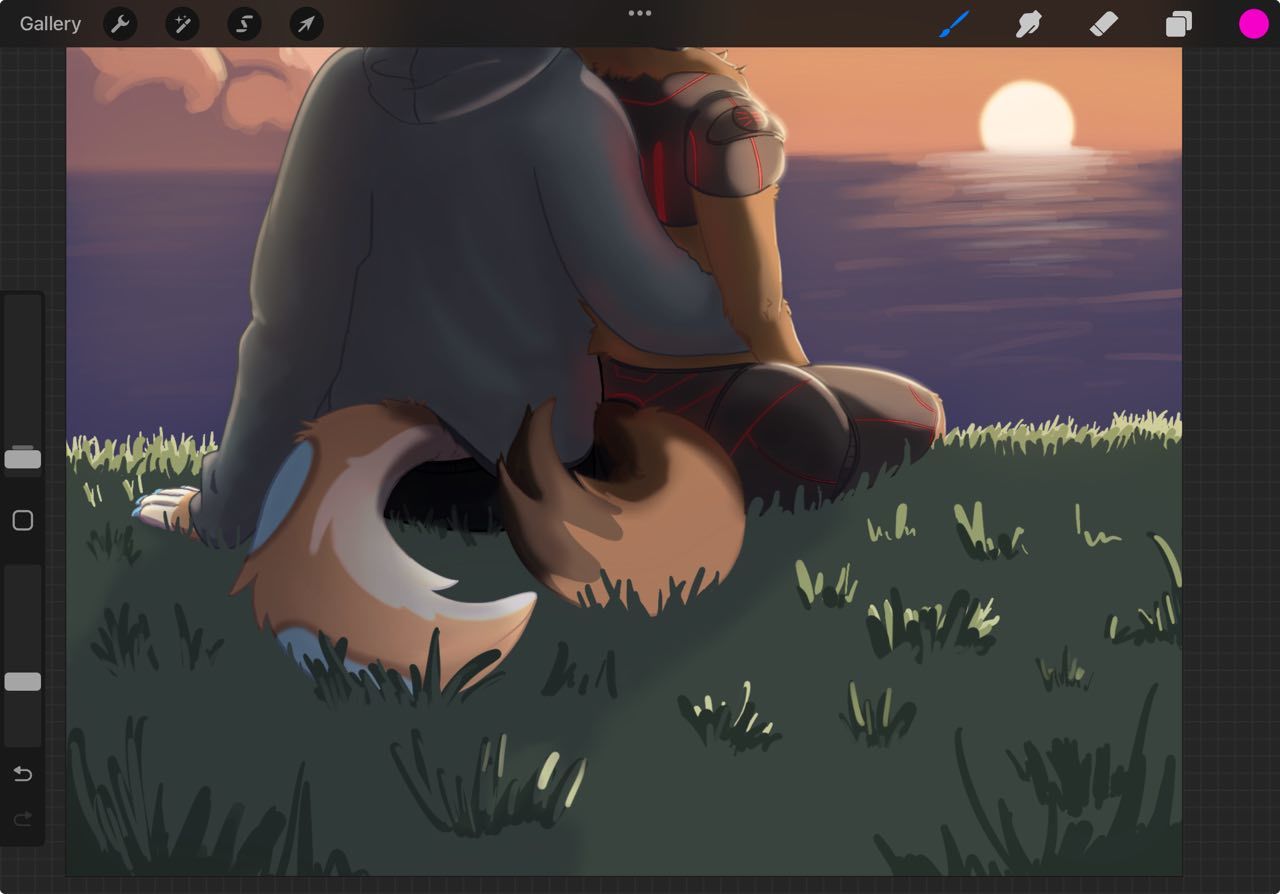Click the brush opacity slider handle
Image resolution: width=1280 pixels, height=894 pixels.
tap(23, 682)
